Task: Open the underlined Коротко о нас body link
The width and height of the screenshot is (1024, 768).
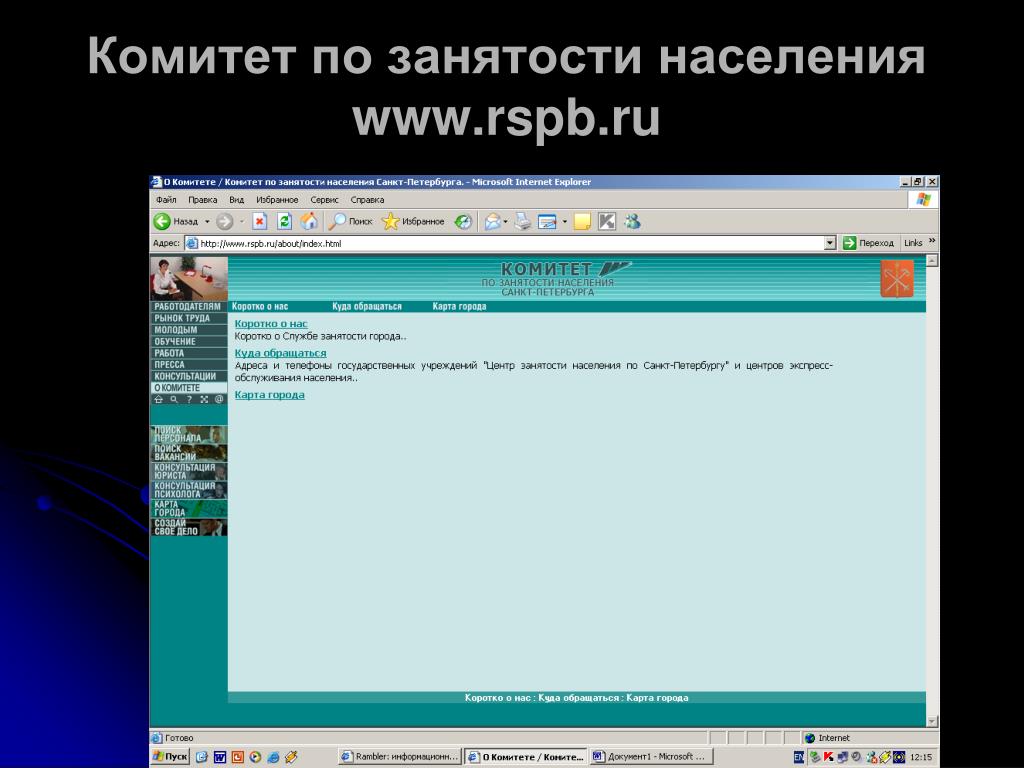Action: point(270,323)
